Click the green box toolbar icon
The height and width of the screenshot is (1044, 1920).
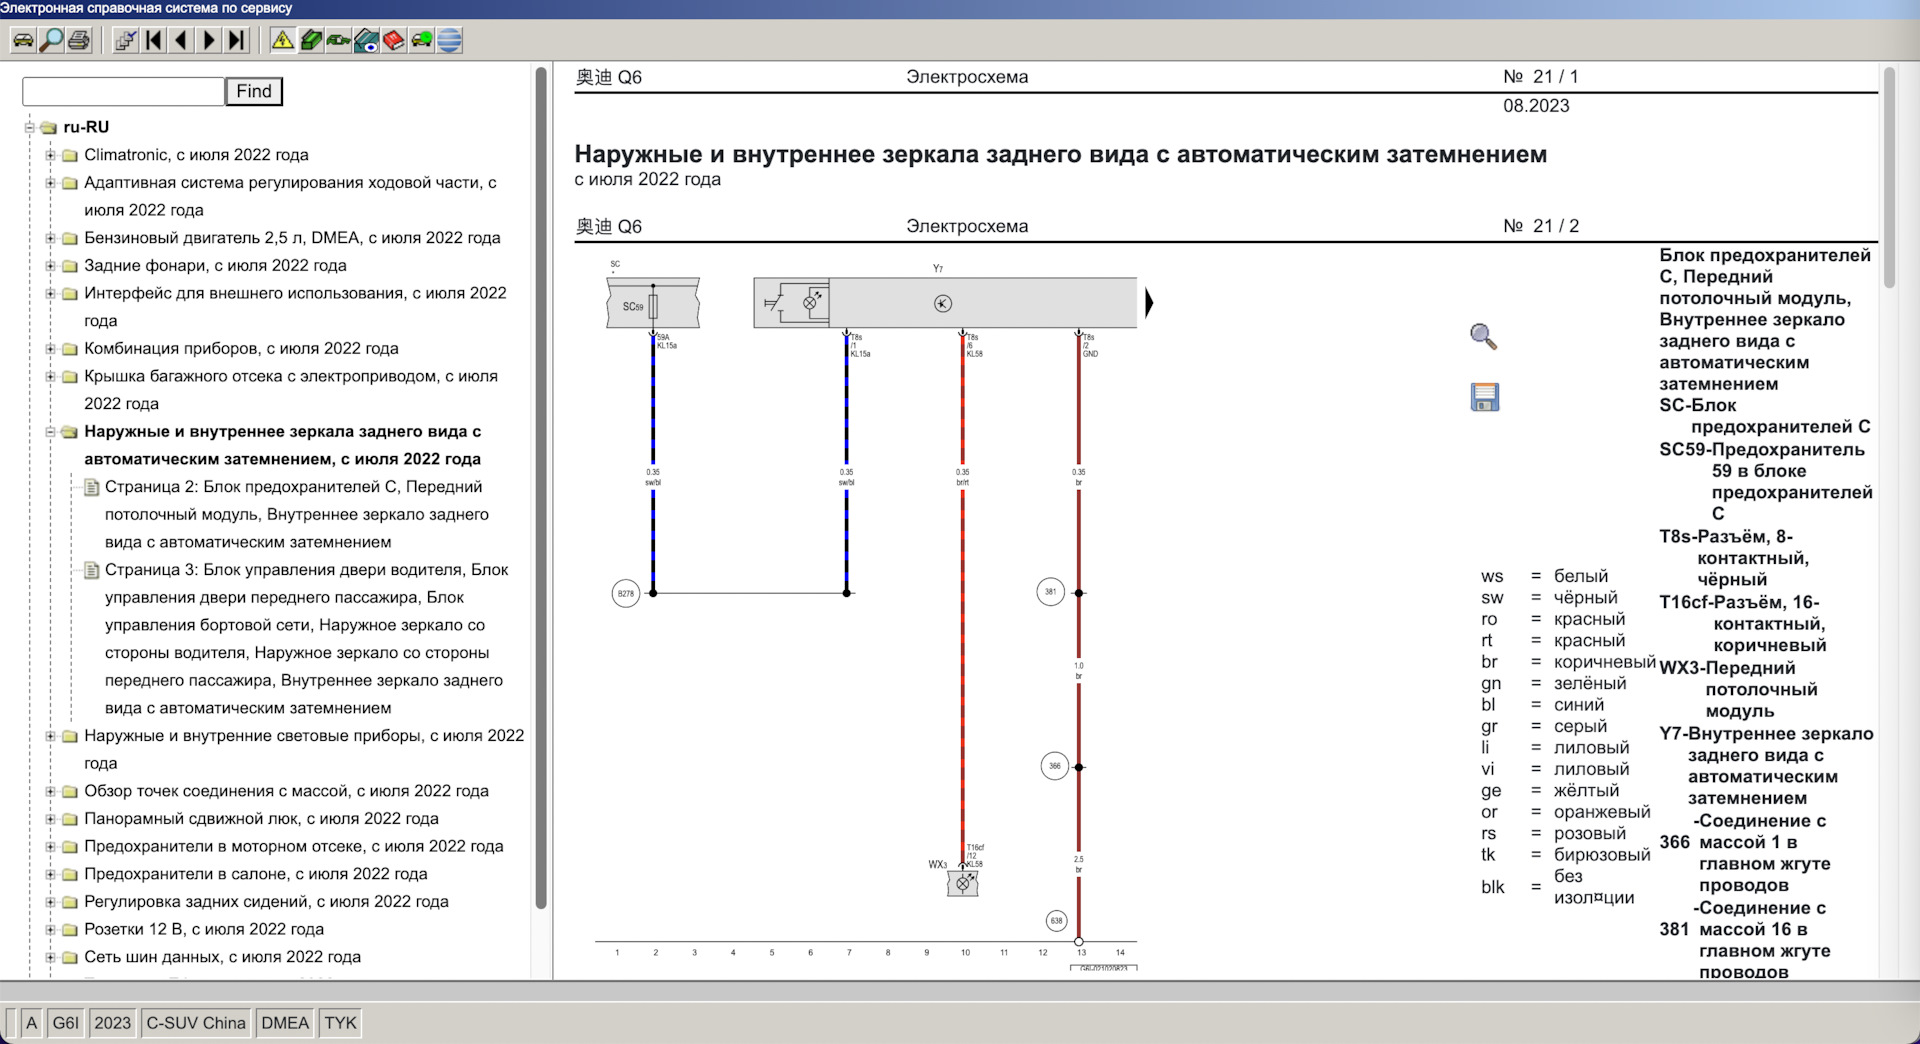coord(311,41)
